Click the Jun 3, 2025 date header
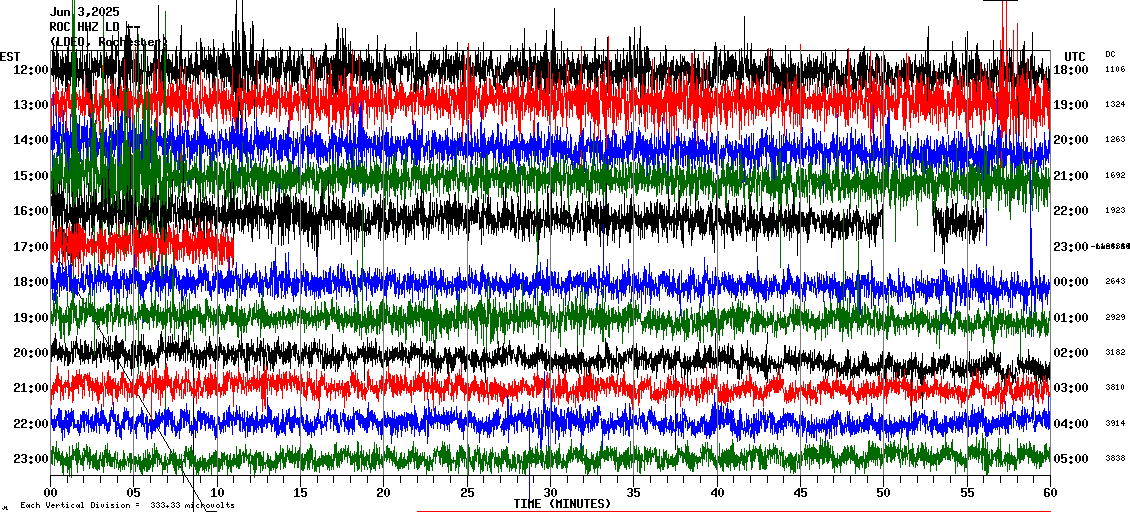1130x519 pixels. point(85,12)
